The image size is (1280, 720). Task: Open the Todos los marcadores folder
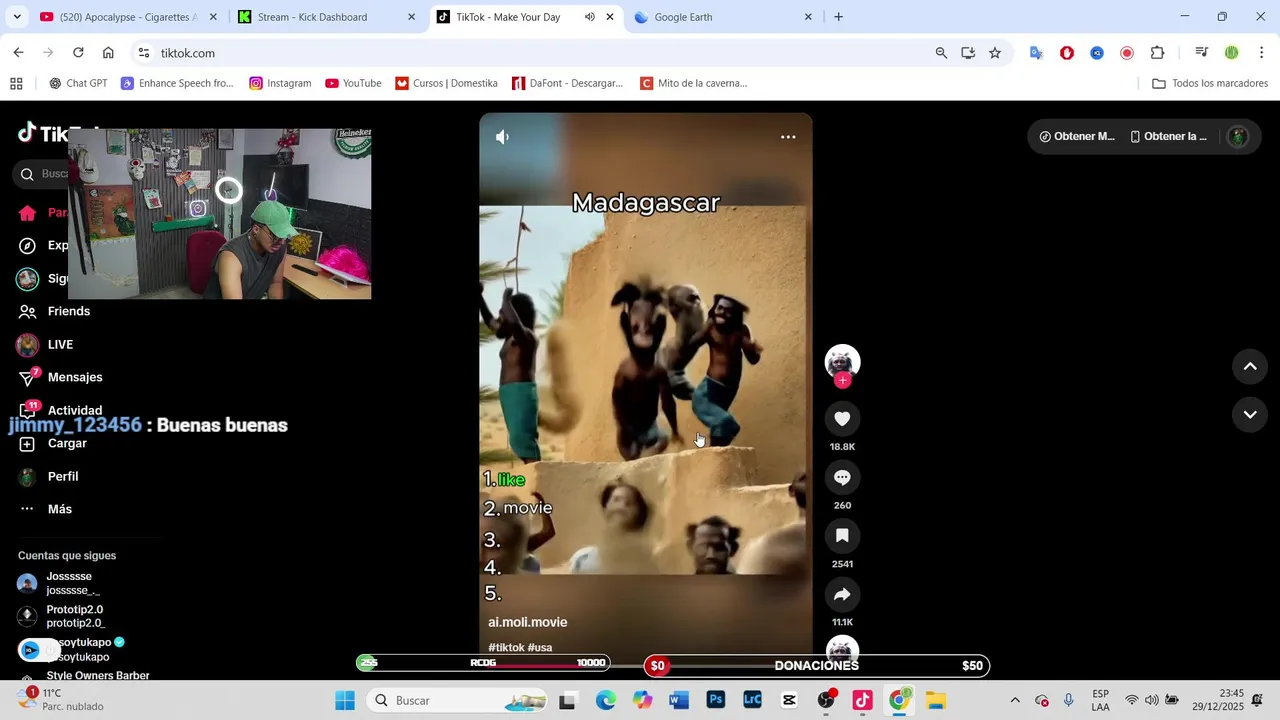coord(1210,84)
